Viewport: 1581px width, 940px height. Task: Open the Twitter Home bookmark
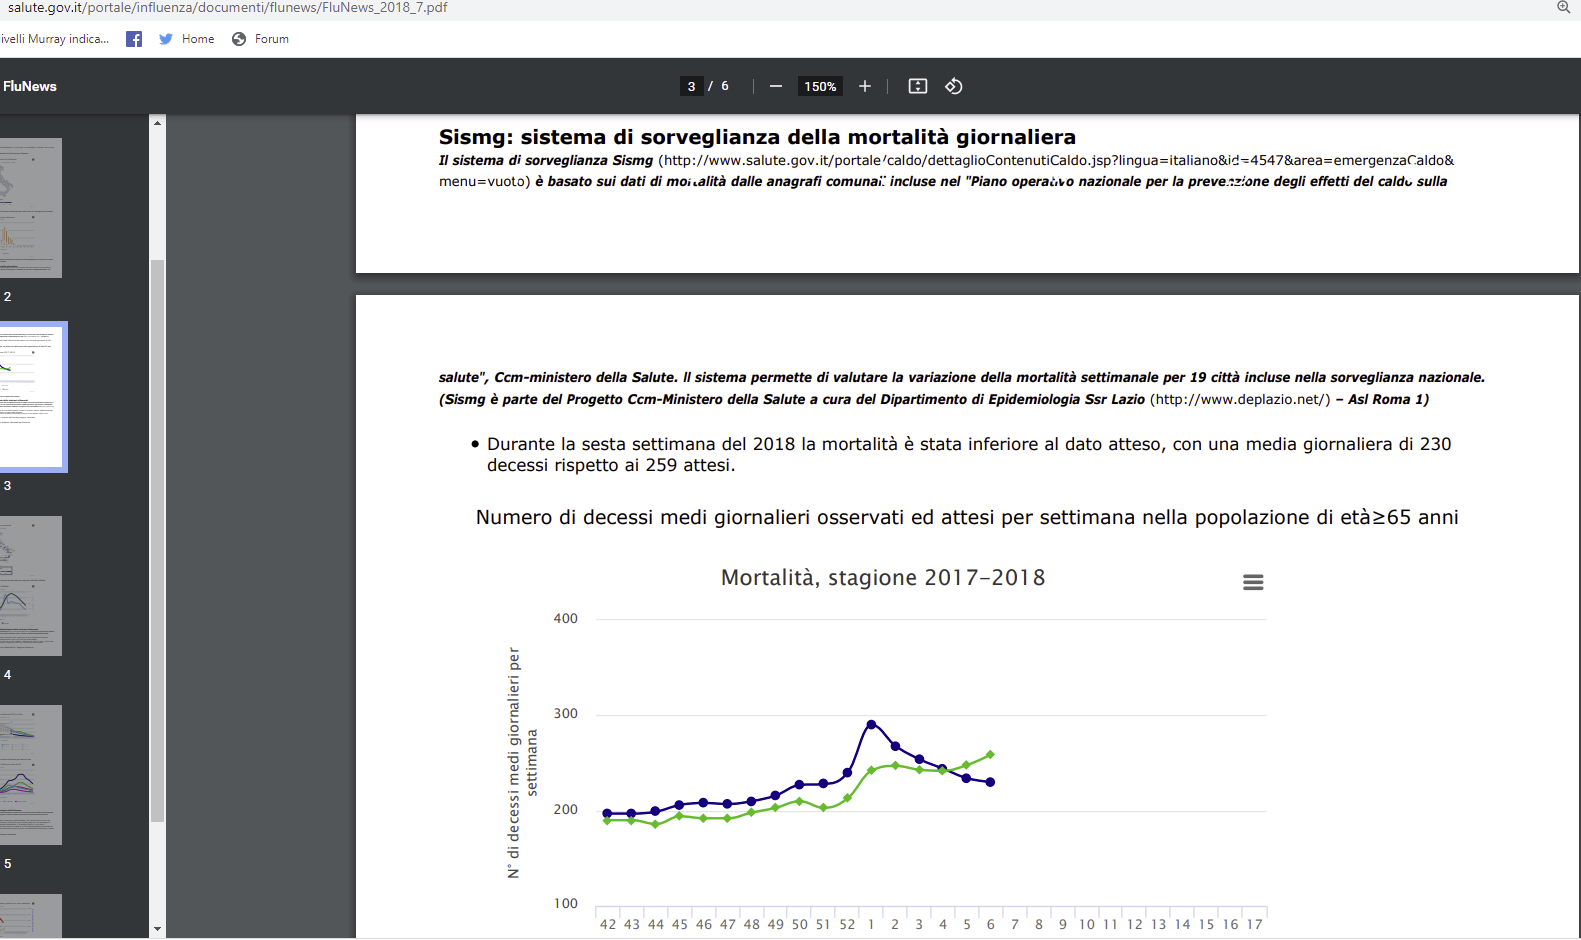point(187,39)
